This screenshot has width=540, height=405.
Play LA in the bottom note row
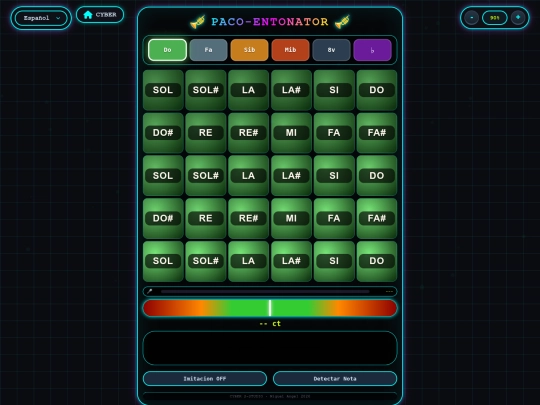tap(248, 261)
